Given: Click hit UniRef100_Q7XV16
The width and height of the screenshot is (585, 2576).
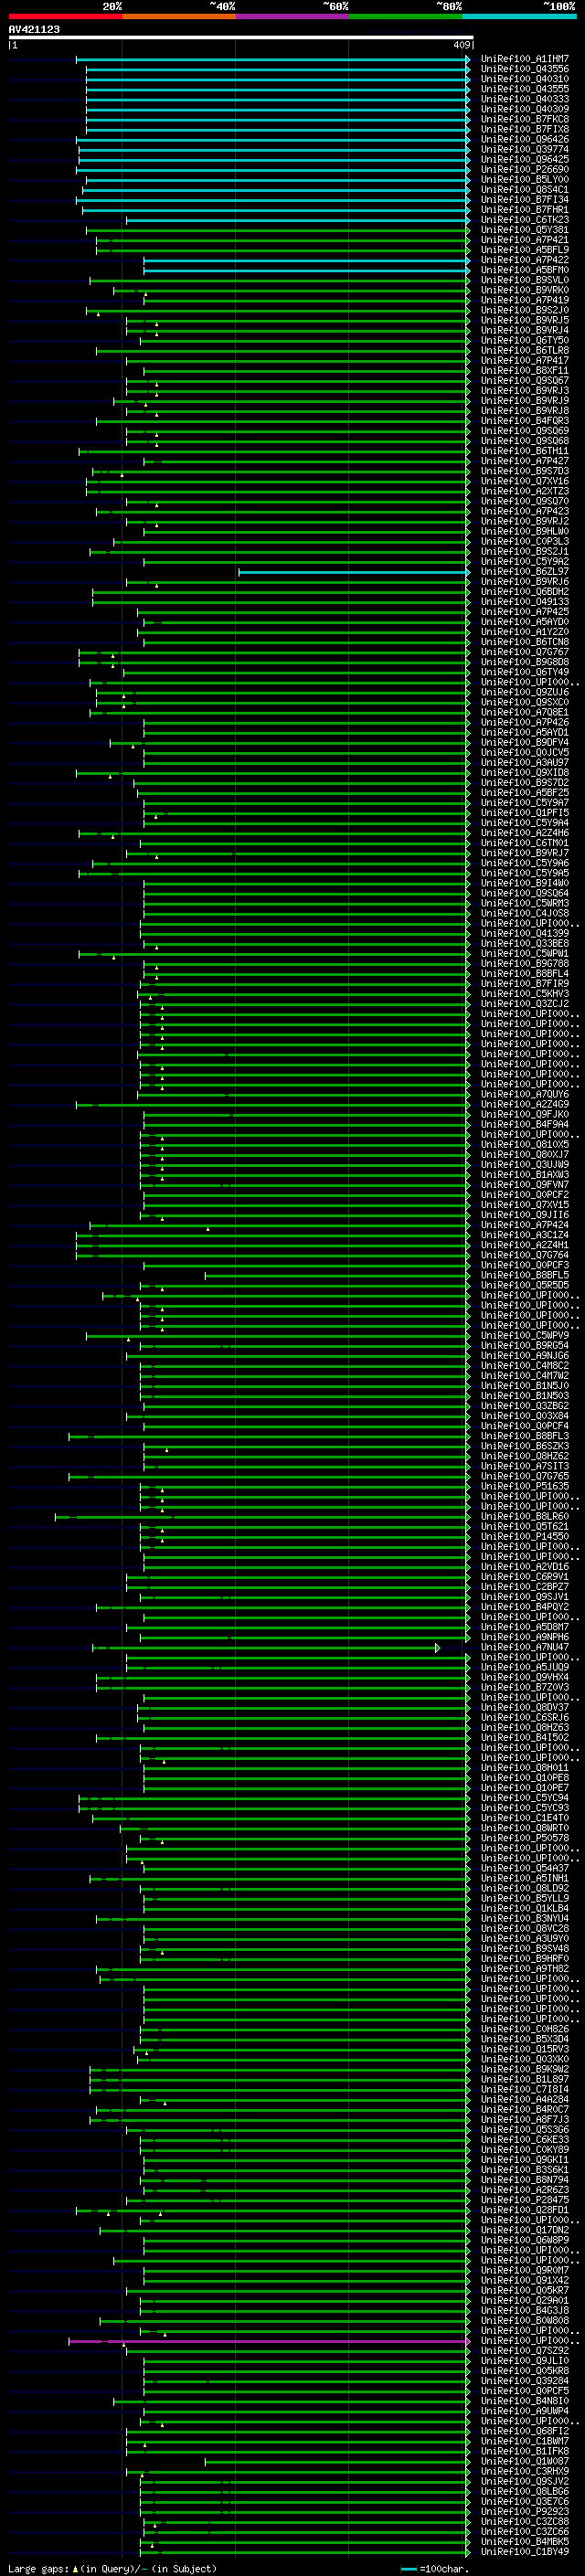Looking at the screenshot, I should 524,481.
